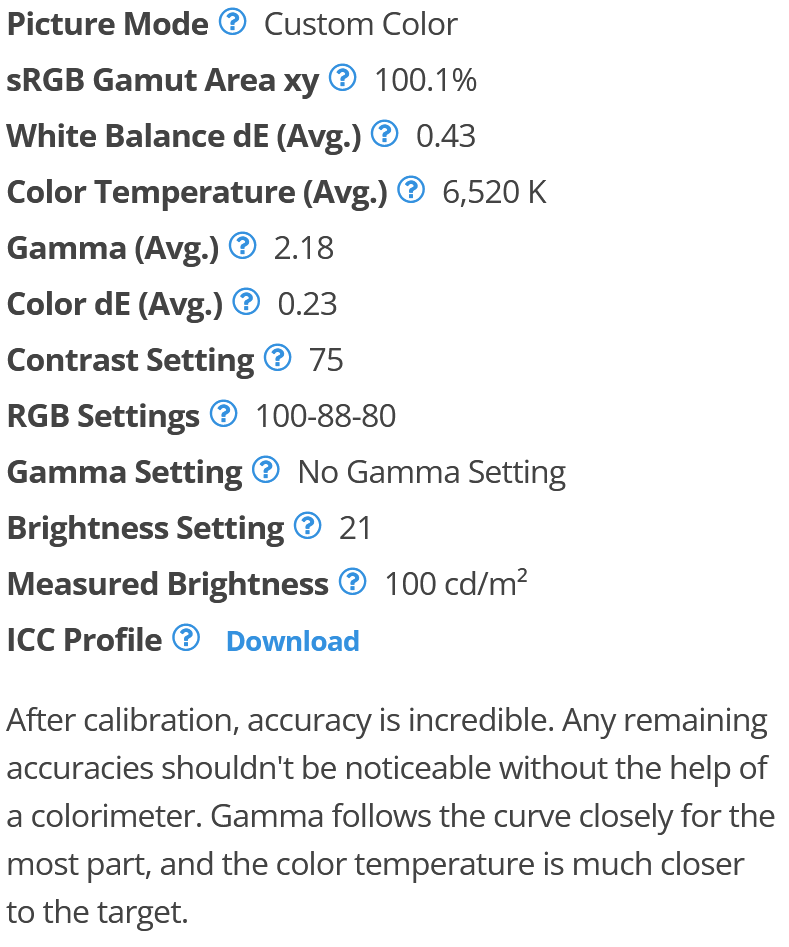Click the Measured Brightness help icon
Viewport: 789px width, 947px height.
coord(353,582)
